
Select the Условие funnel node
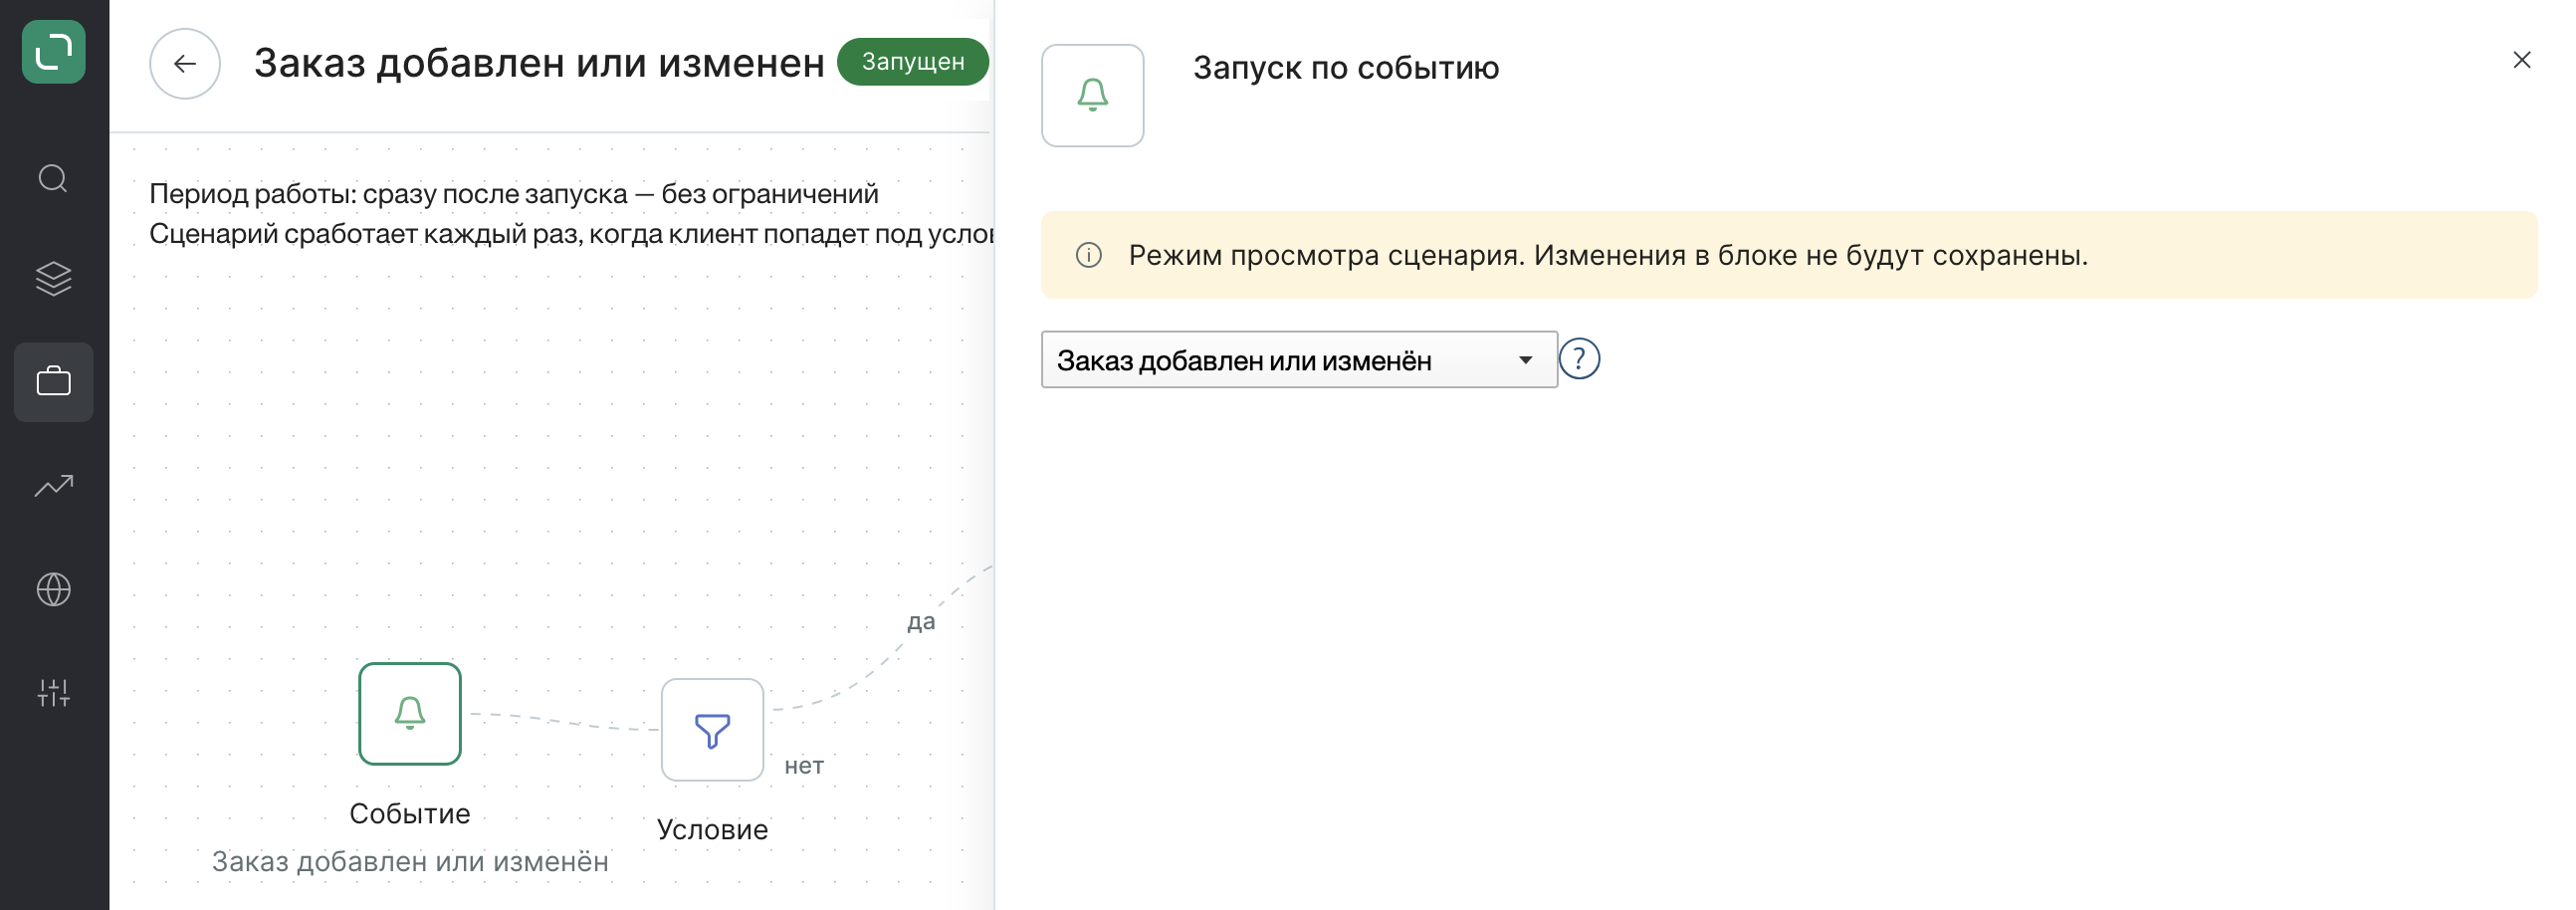pos(712,730)
